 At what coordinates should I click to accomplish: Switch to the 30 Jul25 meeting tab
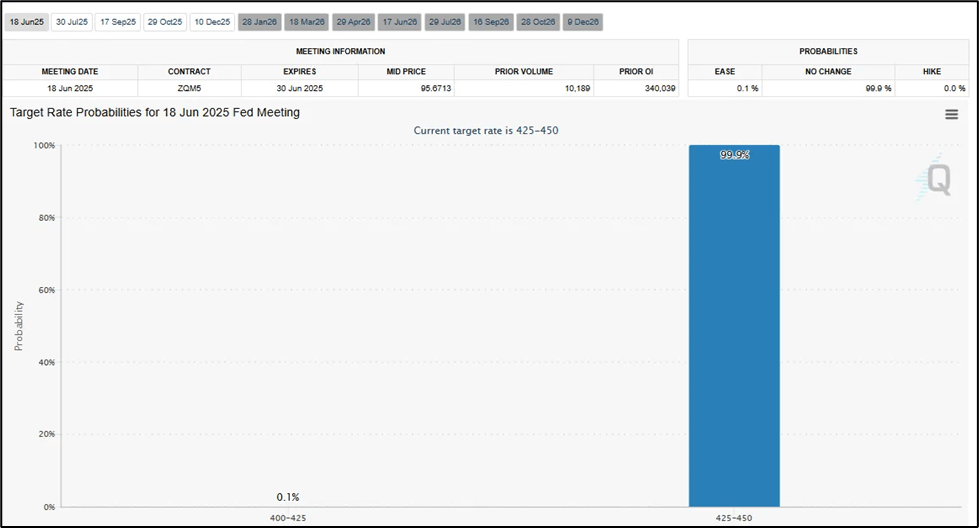tap(71, 22)
